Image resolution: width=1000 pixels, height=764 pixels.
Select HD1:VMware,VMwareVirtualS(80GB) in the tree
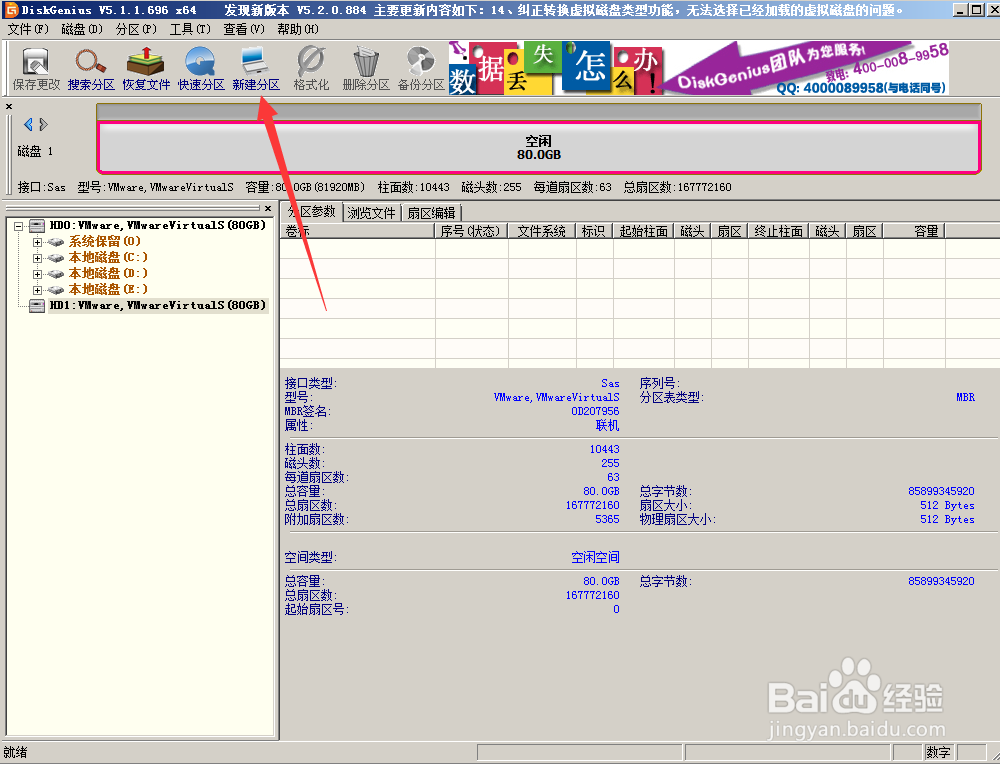click(x=158, y=305)
